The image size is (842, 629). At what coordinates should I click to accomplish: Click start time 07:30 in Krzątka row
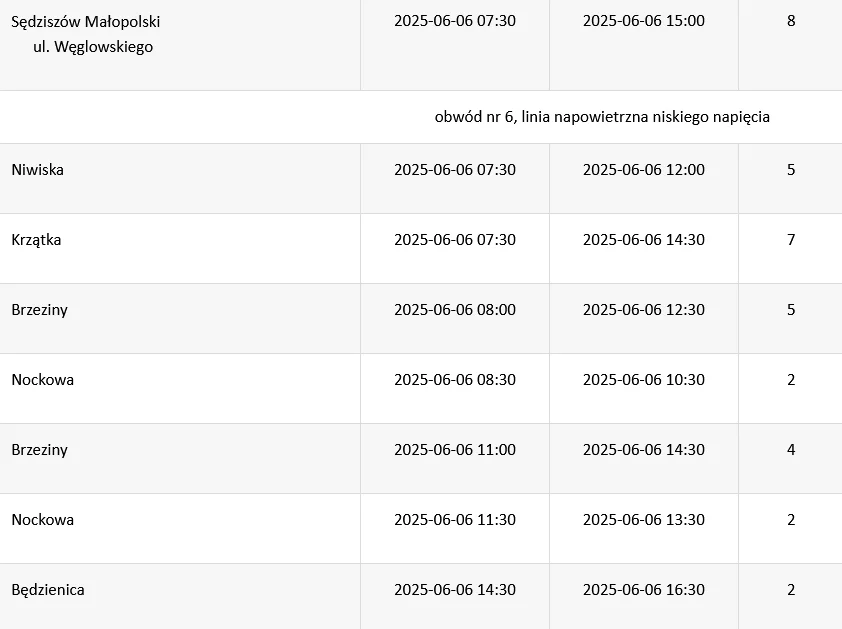(x=455, y=240)
